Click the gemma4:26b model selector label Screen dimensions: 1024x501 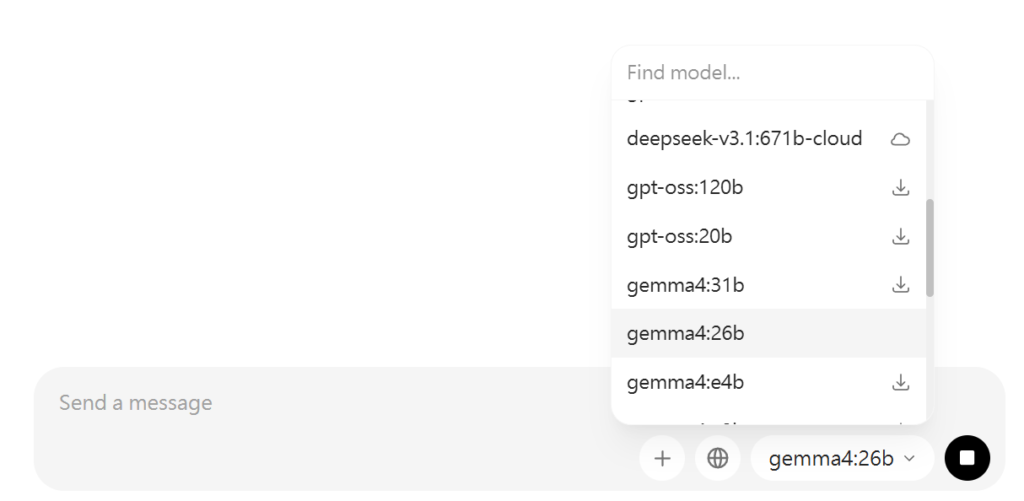point(830,458)
